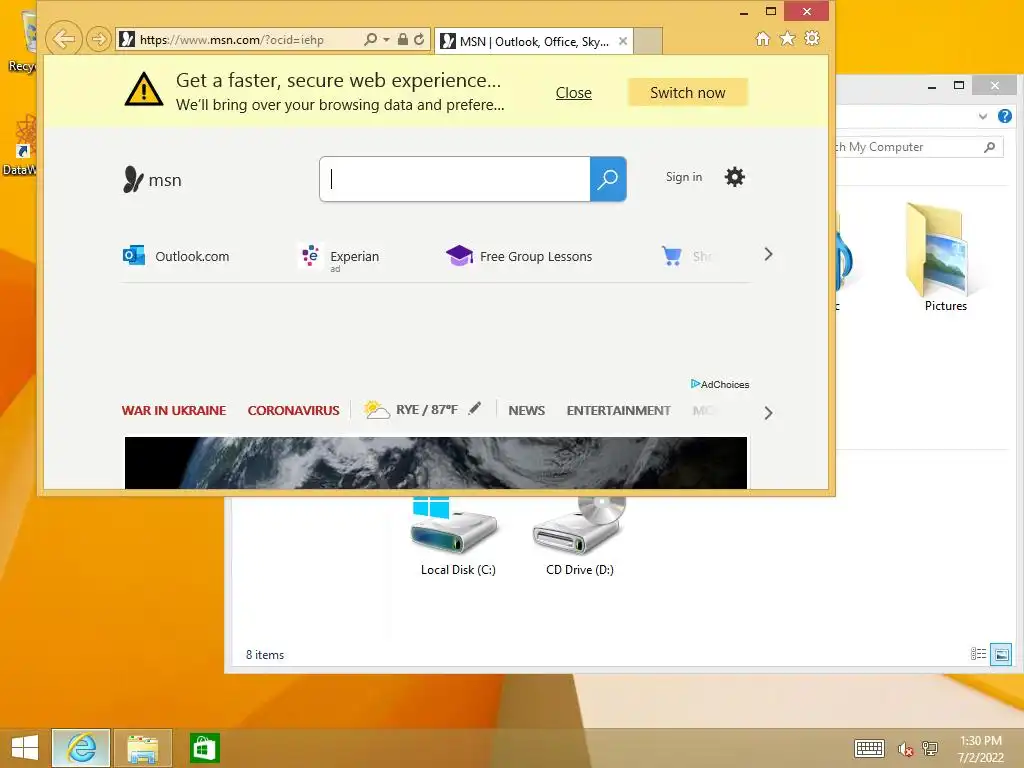Close the MSN browser tab
This screenshot has width=1024, height=768.
point(623,41)
